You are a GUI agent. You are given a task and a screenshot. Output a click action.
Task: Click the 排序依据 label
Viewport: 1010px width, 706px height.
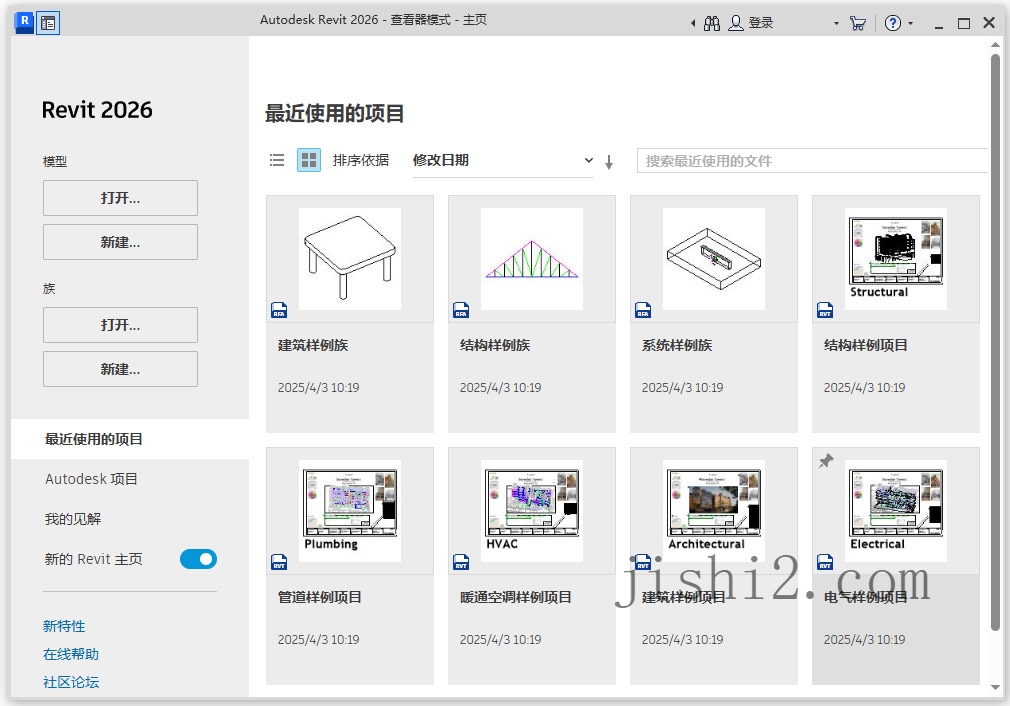click(361, 160)
